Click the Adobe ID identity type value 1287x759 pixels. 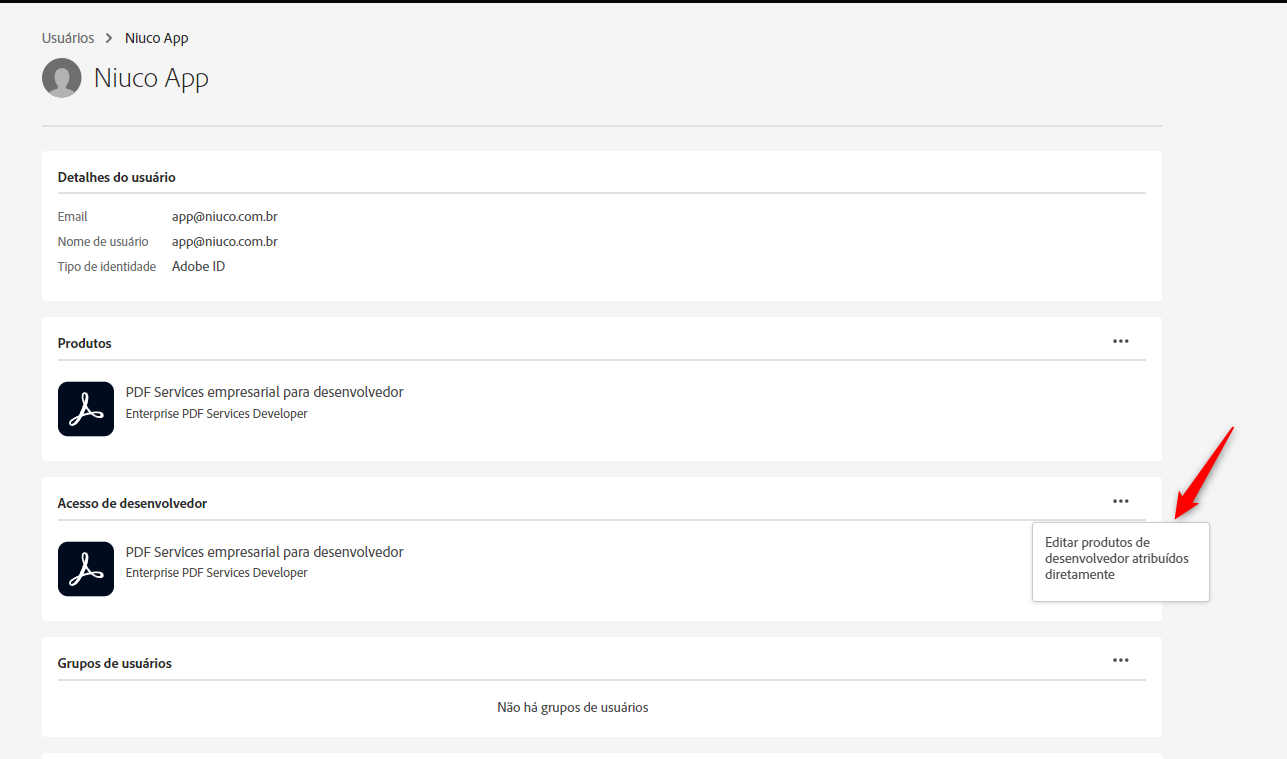coord(198,266)
